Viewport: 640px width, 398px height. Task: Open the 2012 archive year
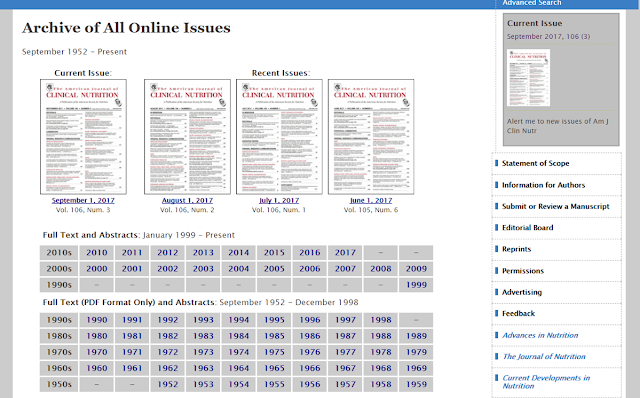(x=168, y=253)
